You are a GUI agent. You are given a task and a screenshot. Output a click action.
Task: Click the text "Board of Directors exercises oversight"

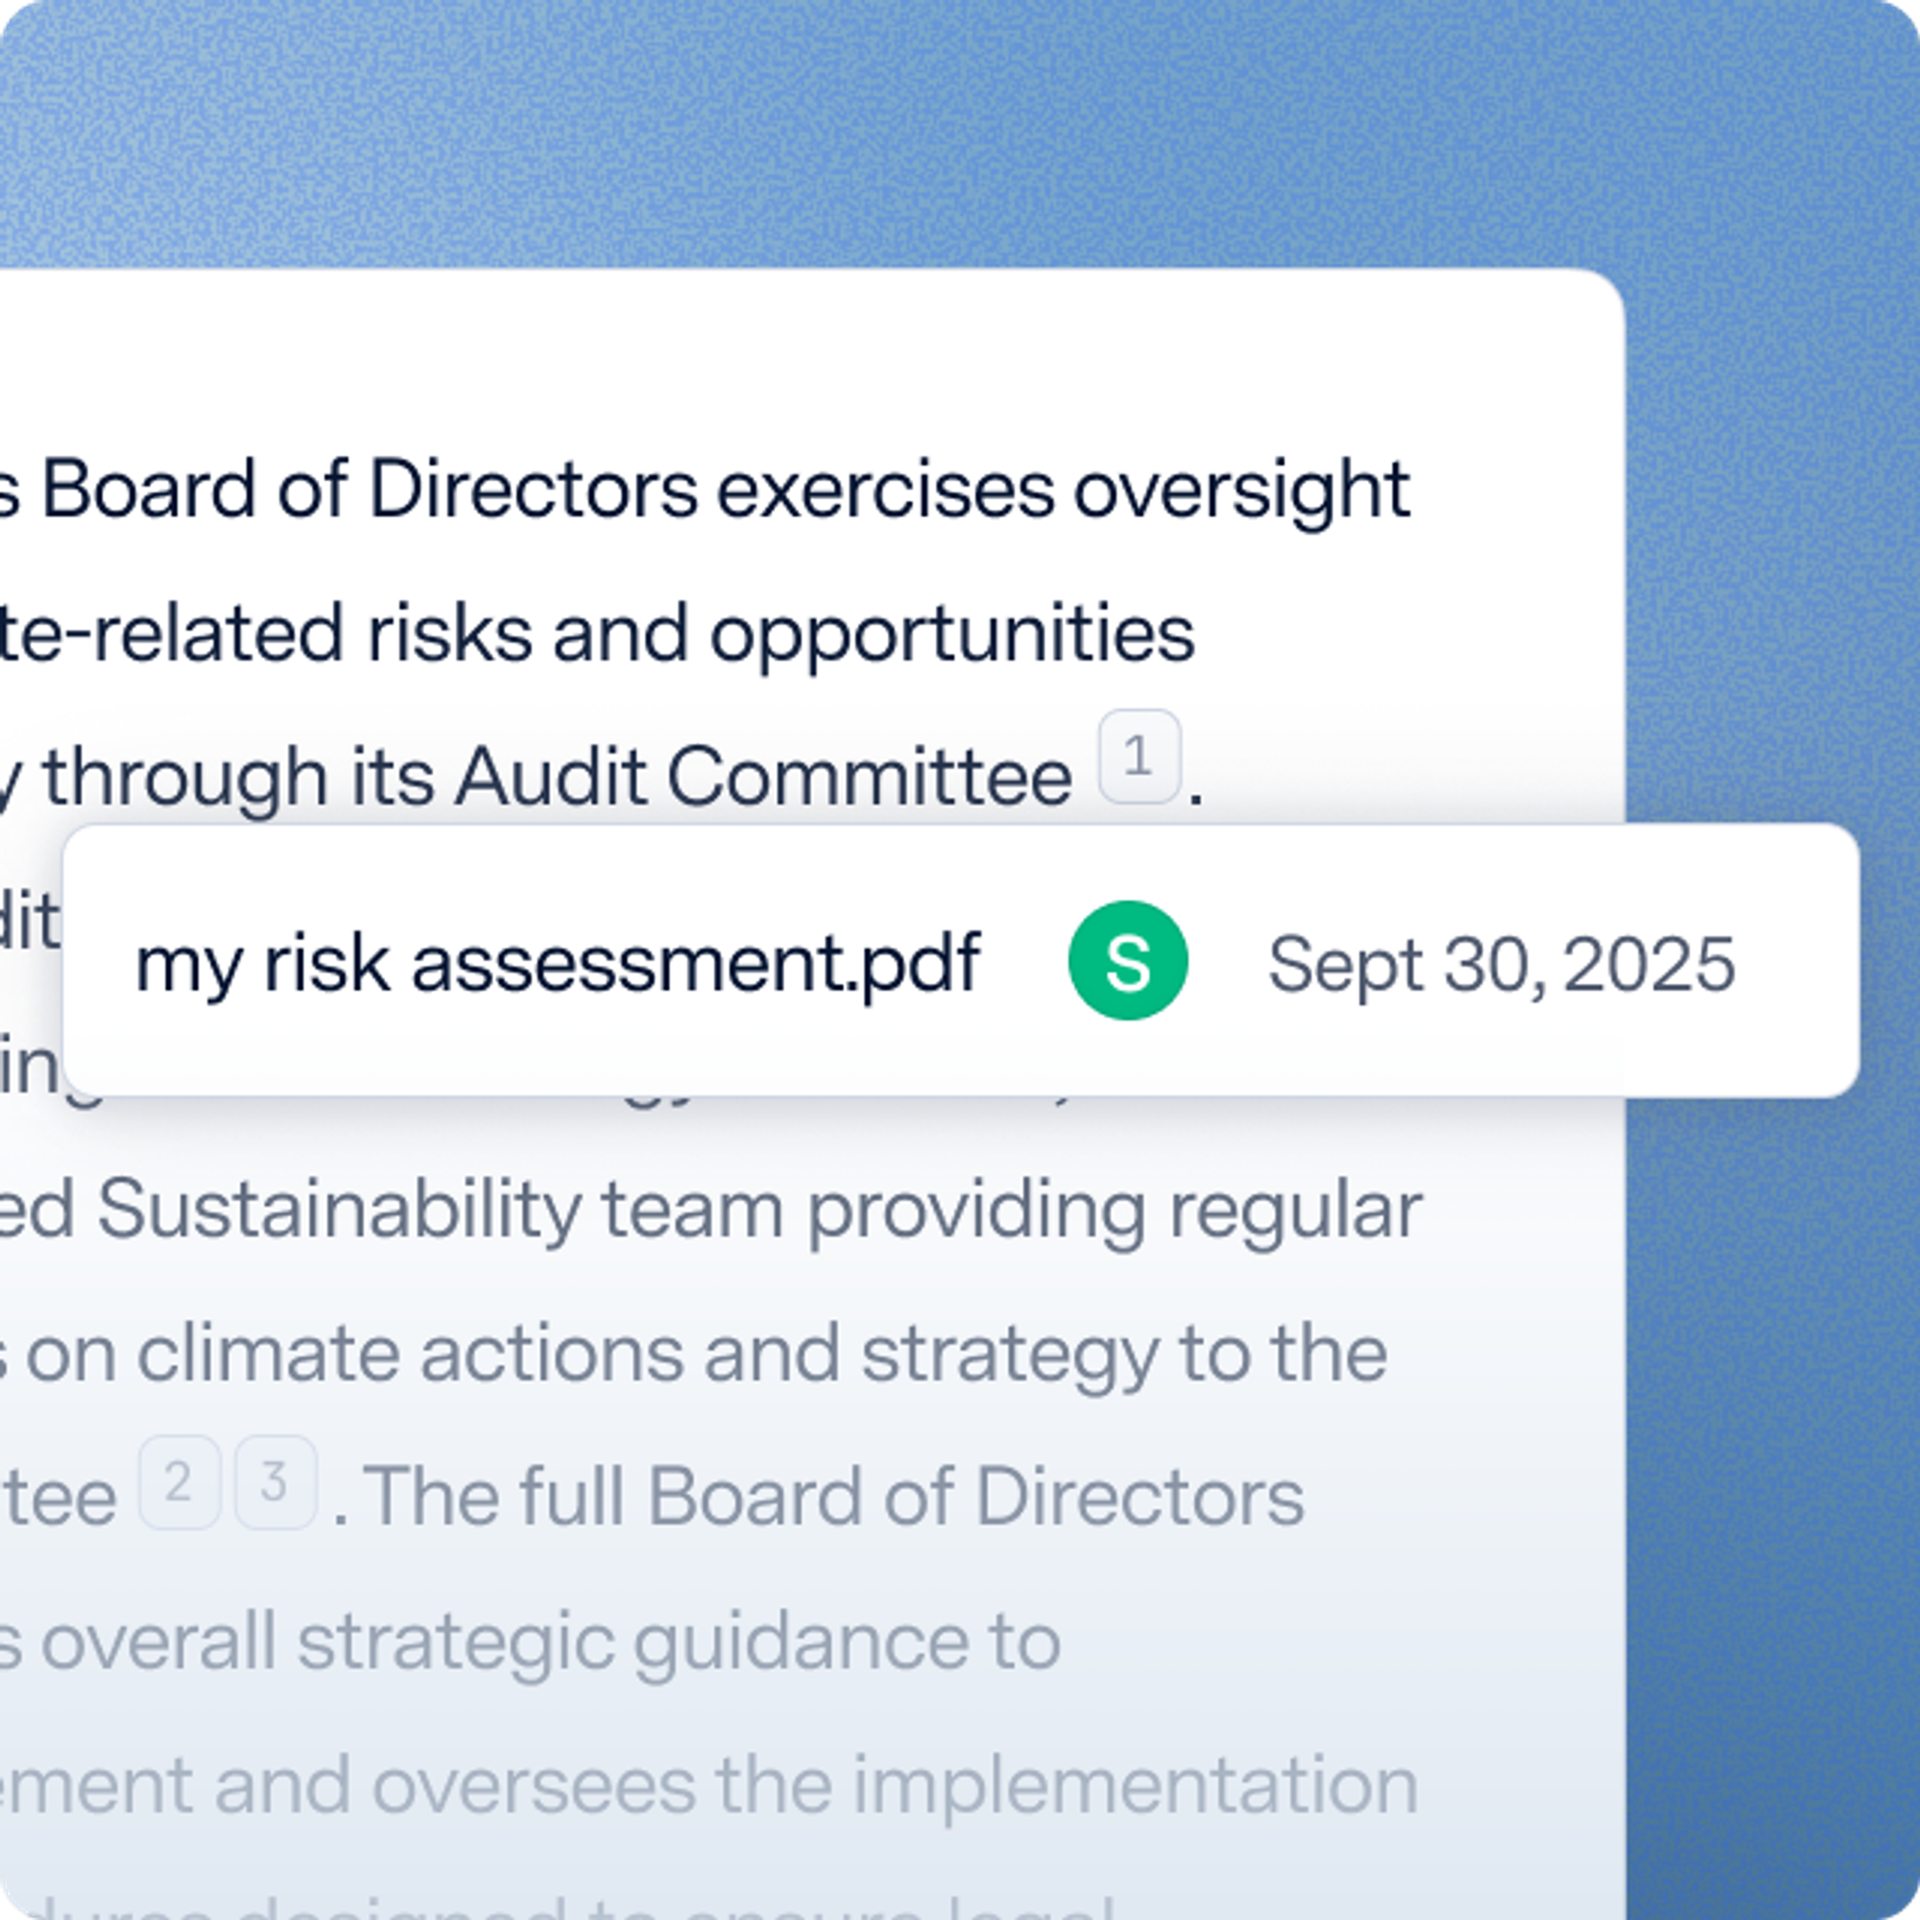pyautogui.click(x=725, y=490)
